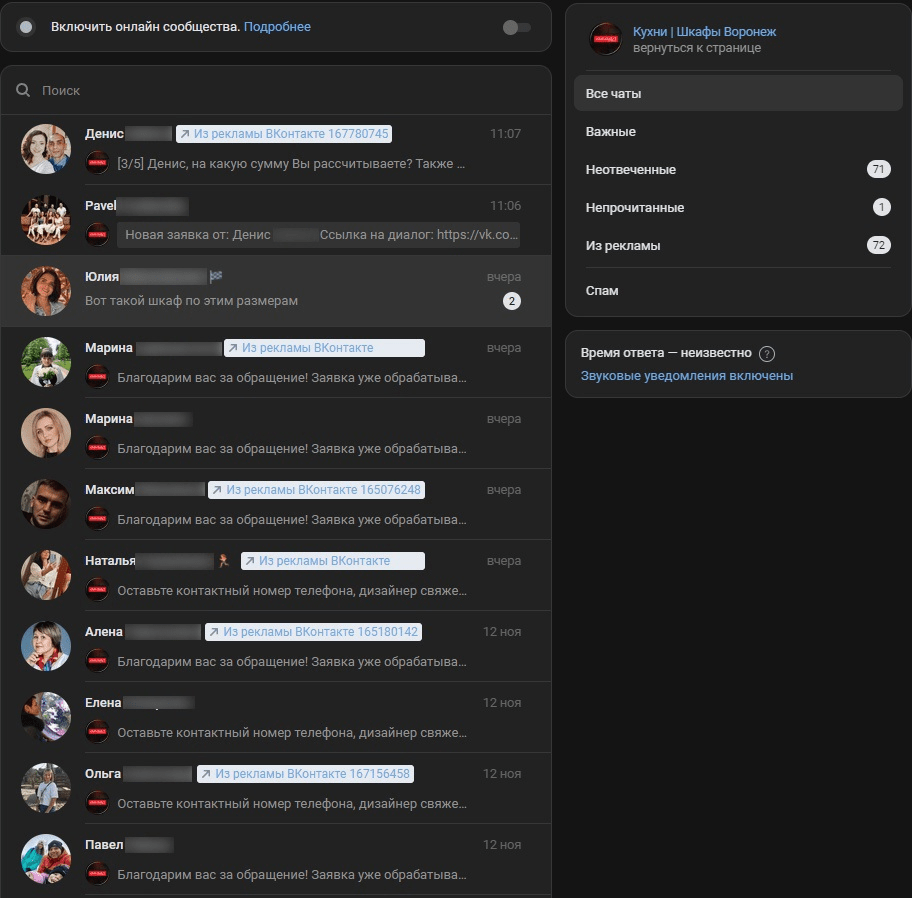This screenshot has width=912, height=898.
Task: Click sender logo in Pavel message preview
Action: coord(98,234)
